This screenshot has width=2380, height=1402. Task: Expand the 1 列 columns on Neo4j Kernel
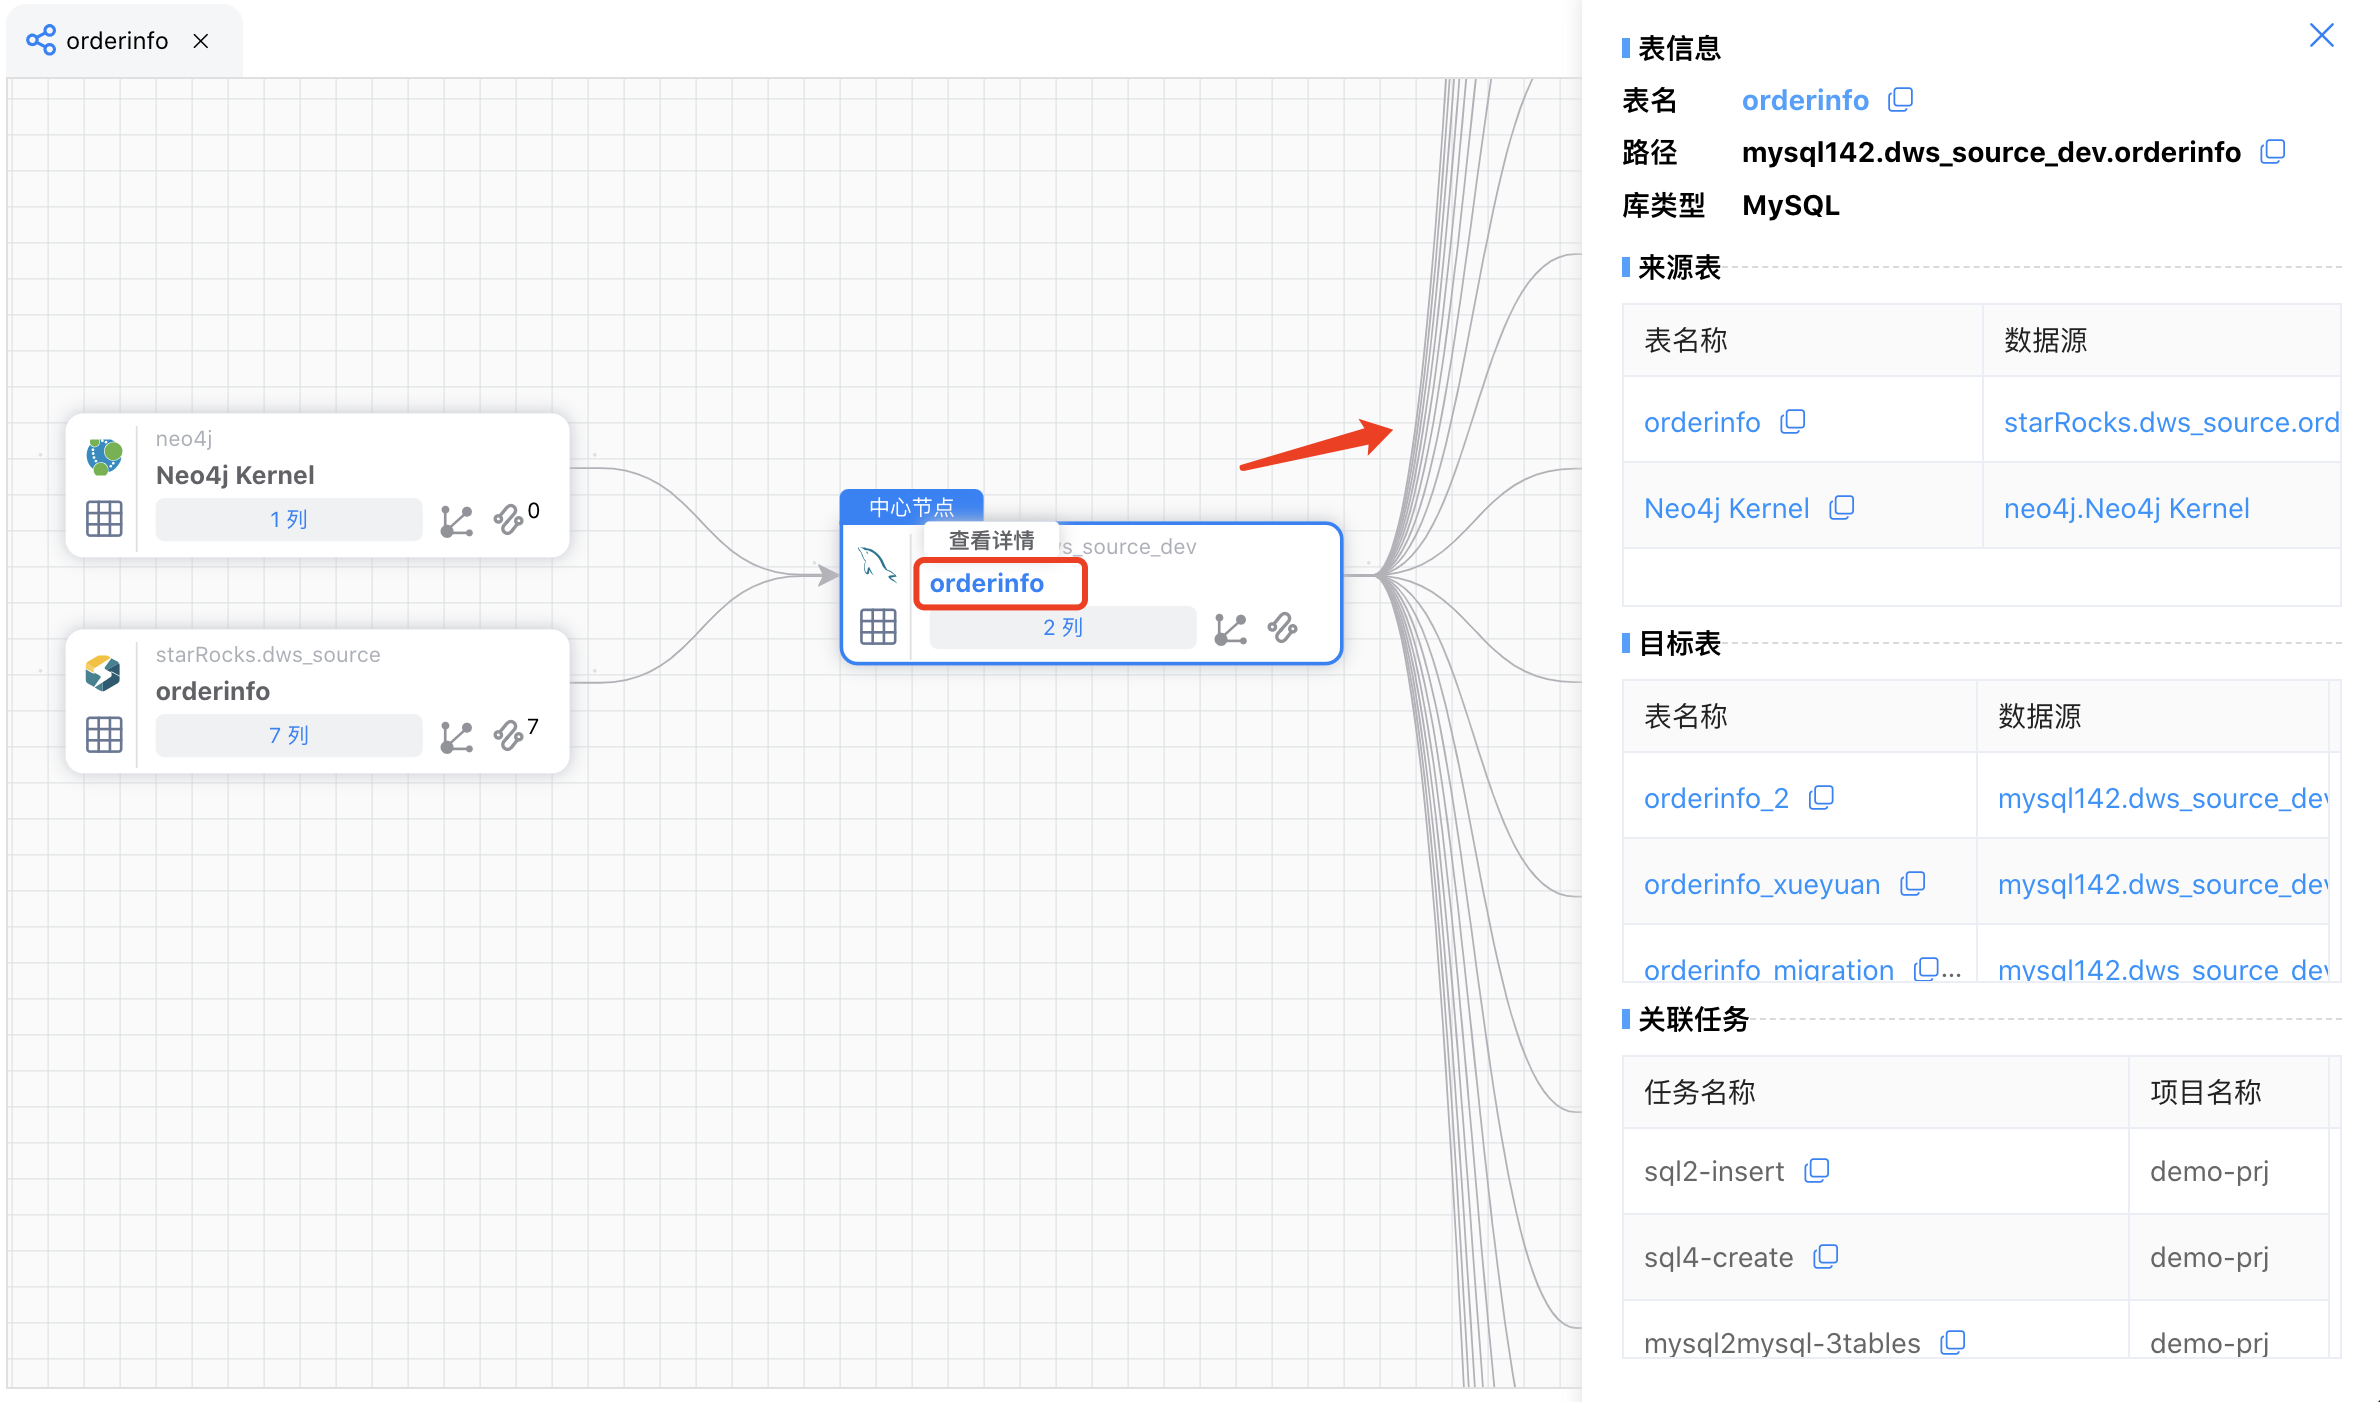(x=288, y=520)
